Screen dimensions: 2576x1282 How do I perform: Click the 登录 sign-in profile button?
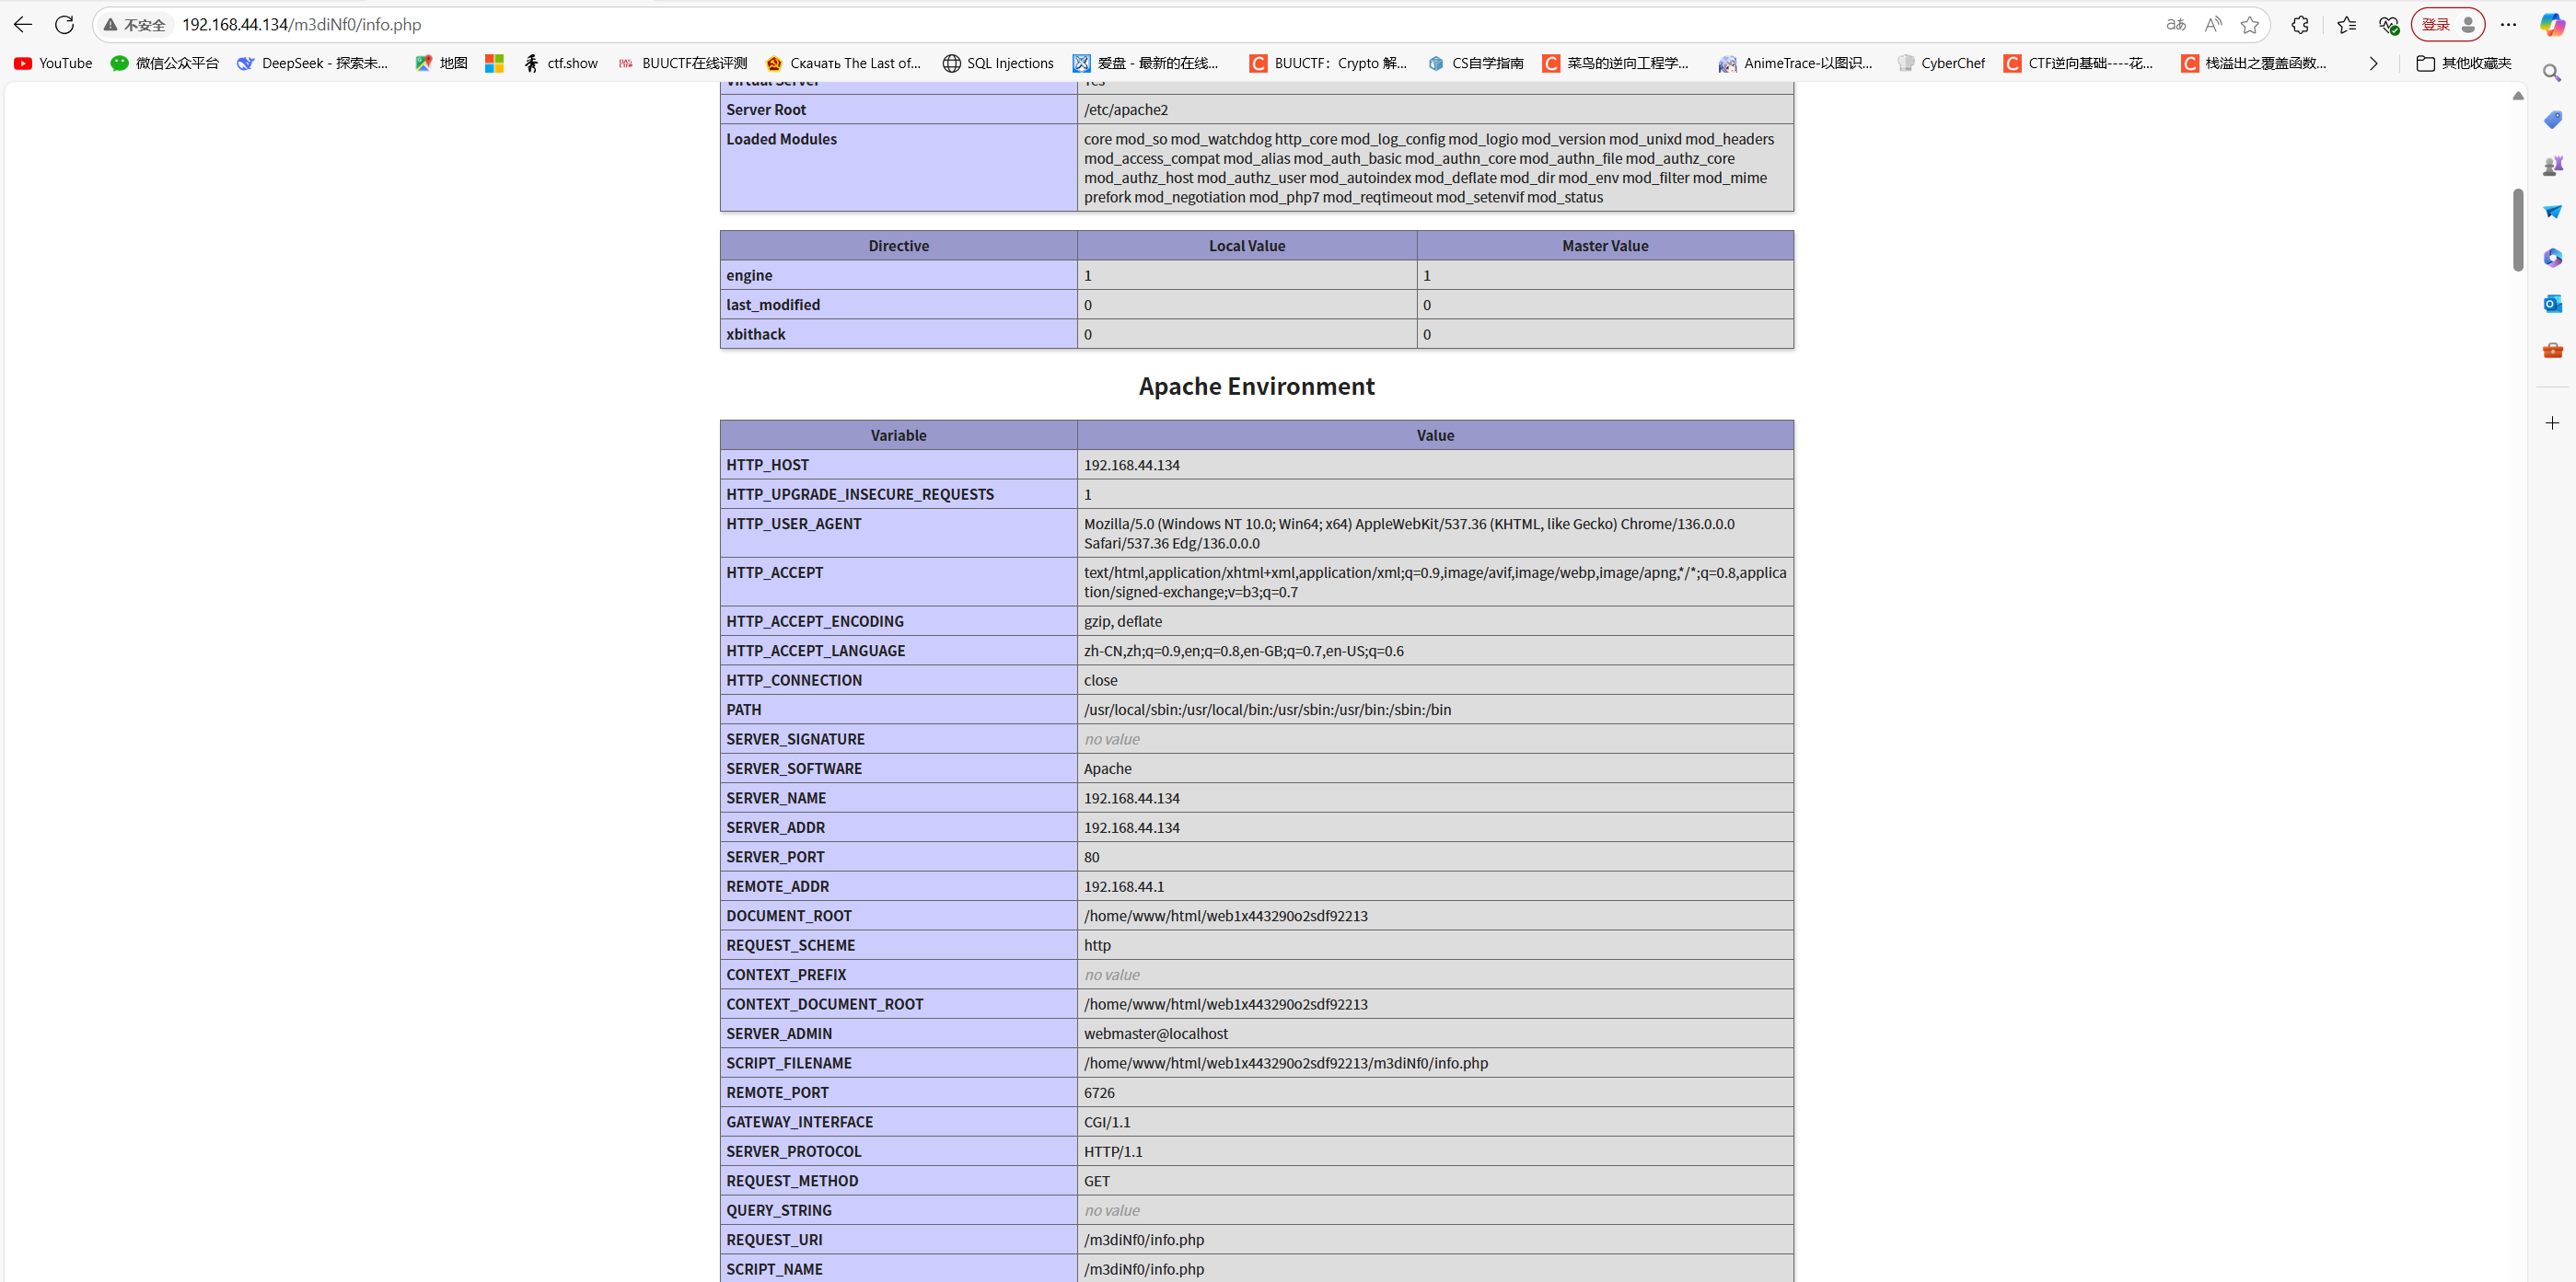coord(2447,24)
